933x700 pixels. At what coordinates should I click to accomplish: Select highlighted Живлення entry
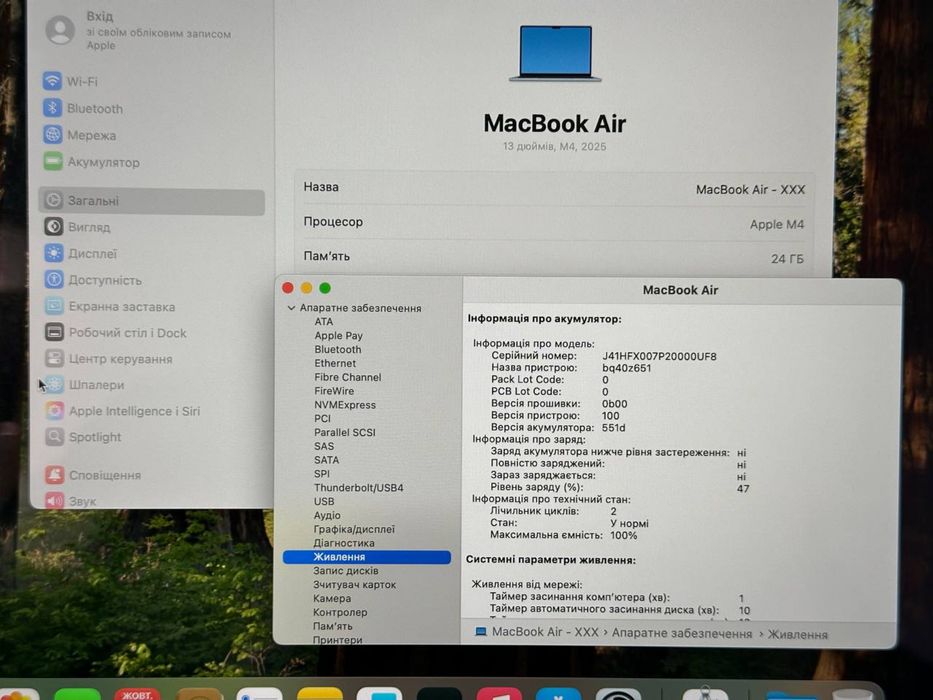coord(367,557)
